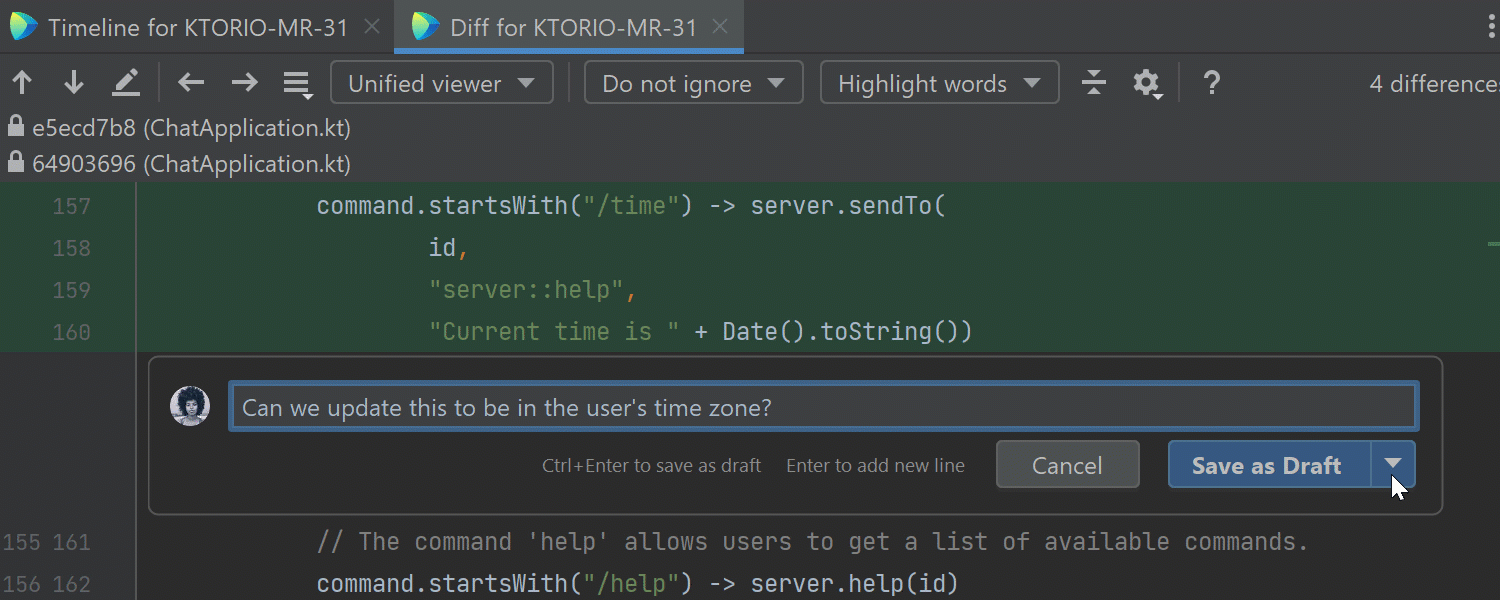This screenshot has height=600, width=1500.
Task: Select the Diff for KTORIO-MR-31 tab
Action: click(572, 27)
